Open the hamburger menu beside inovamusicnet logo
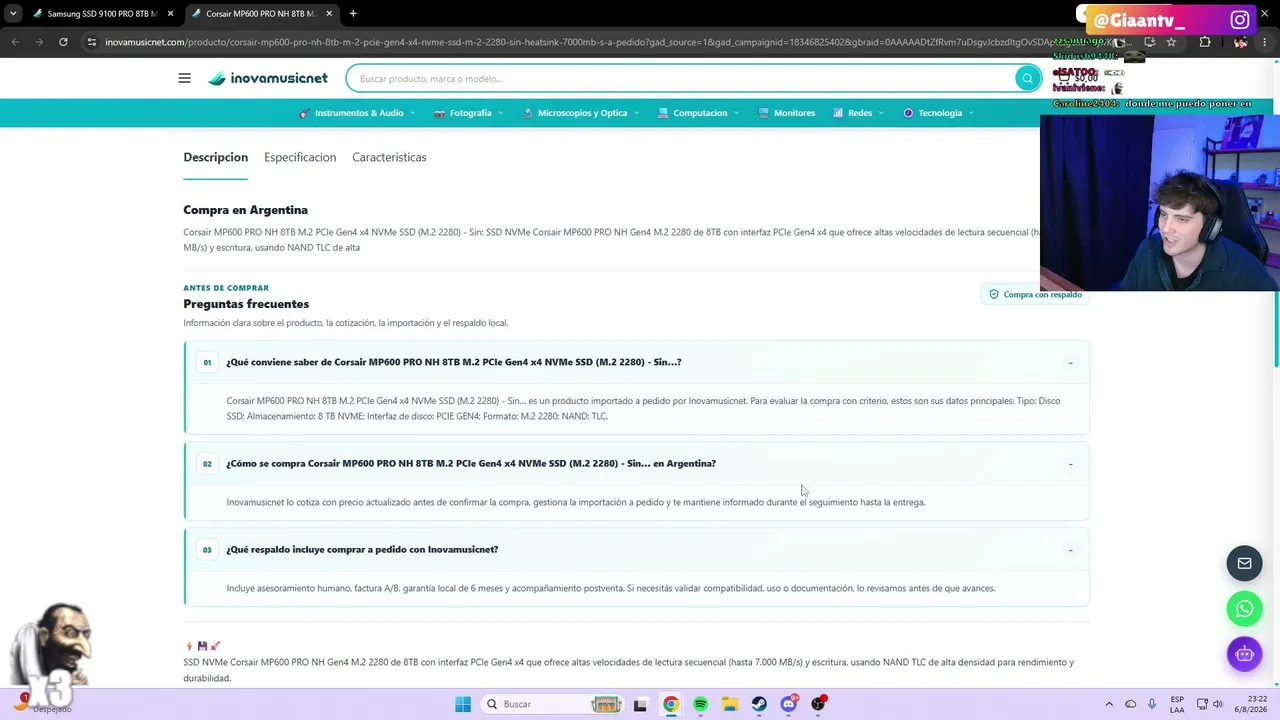Image resolution: width=1280 pixels, height=720 pixels. click(184, 78)
